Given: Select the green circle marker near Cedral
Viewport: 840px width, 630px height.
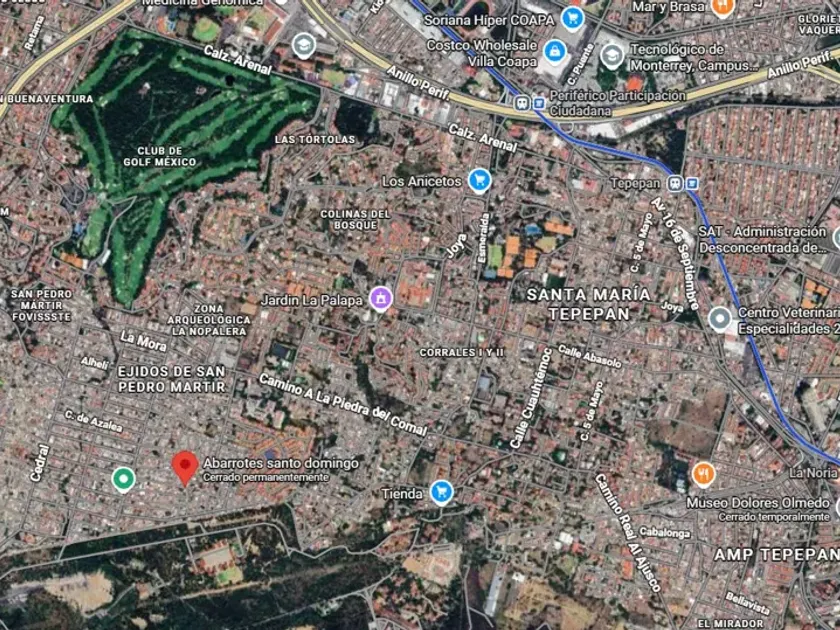Looking at the screenshot, I should 123,478.
